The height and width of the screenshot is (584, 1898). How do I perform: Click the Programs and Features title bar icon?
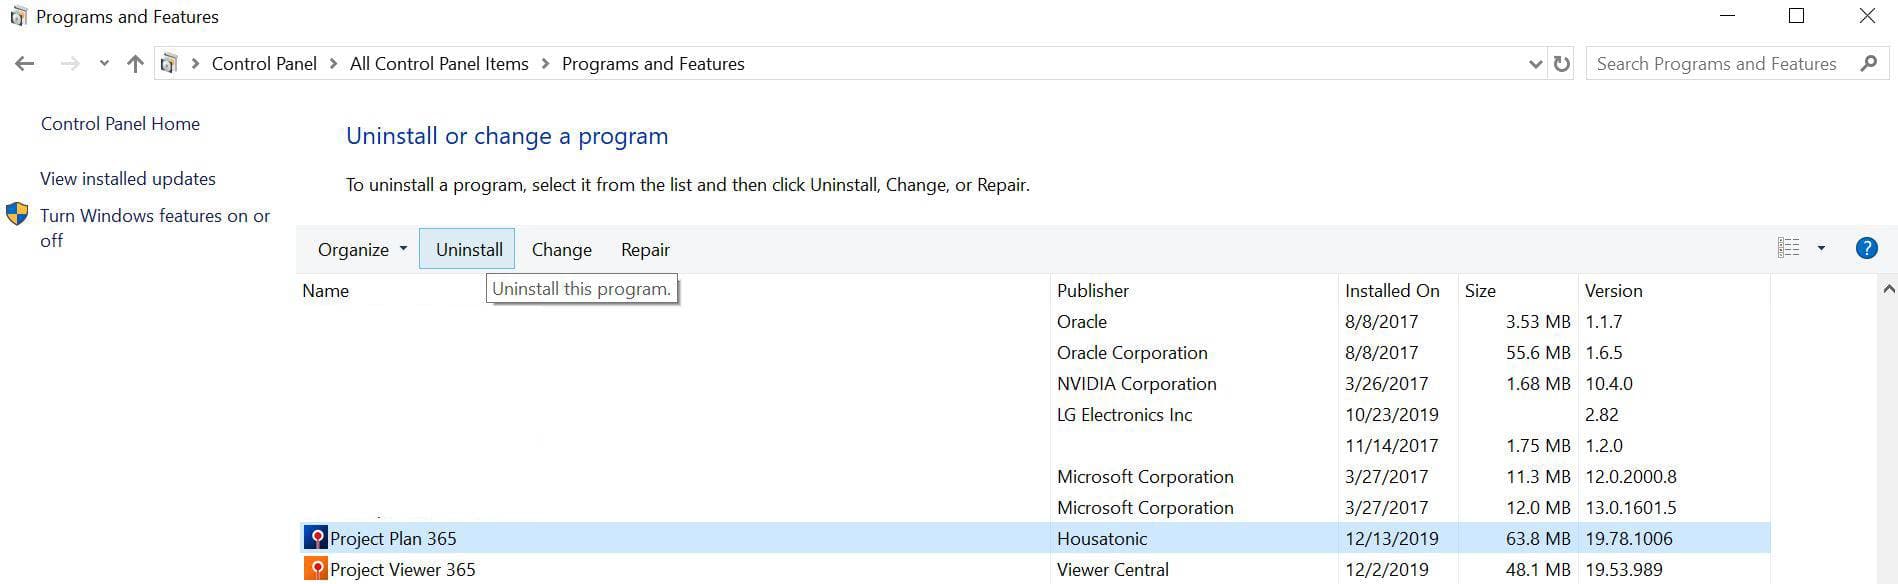(x=18, y=17)
